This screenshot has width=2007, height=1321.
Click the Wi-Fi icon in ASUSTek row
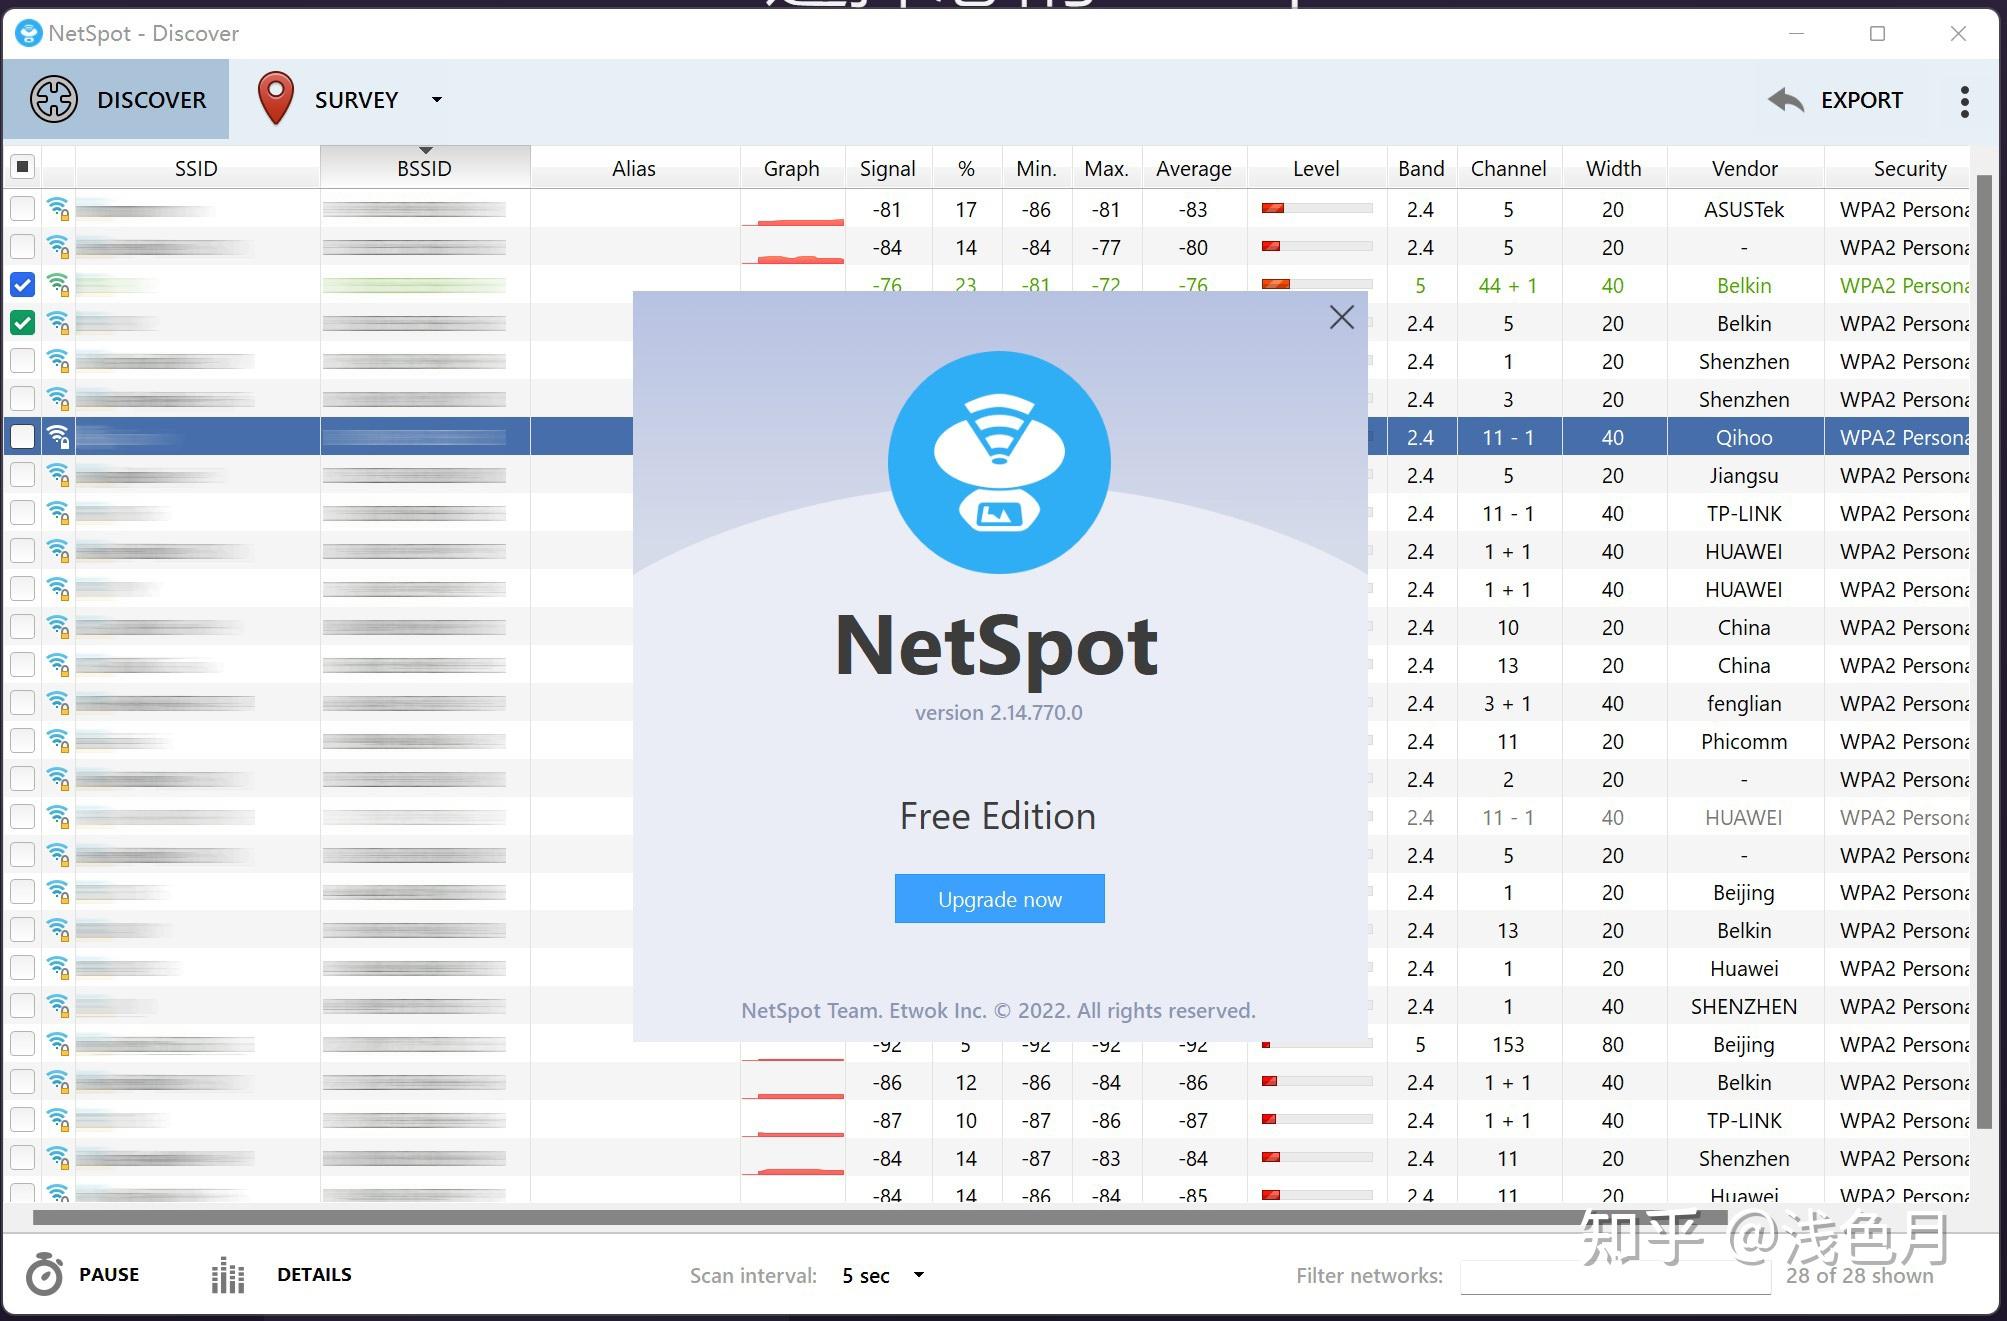58,209
